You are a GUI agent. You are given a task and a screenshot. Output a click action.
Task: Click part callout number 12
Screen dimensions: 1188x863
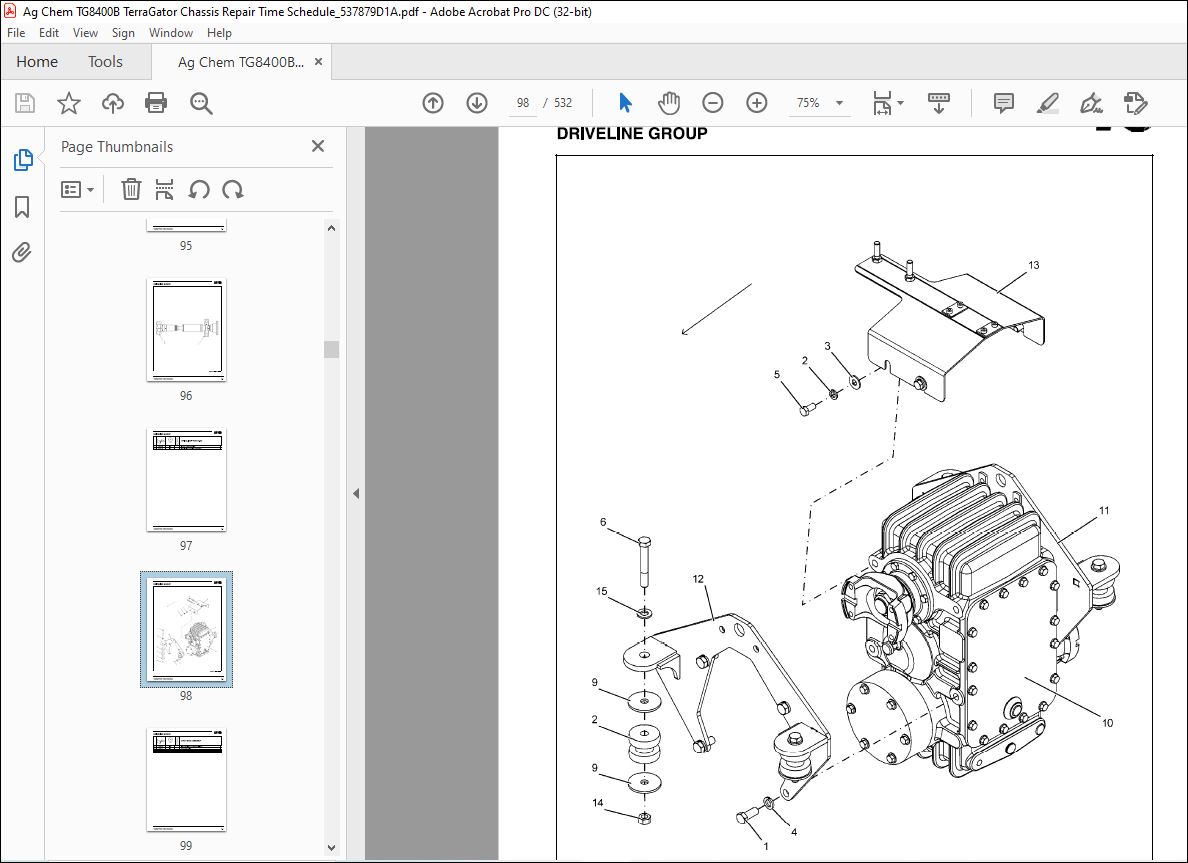(x=698, y=579)
